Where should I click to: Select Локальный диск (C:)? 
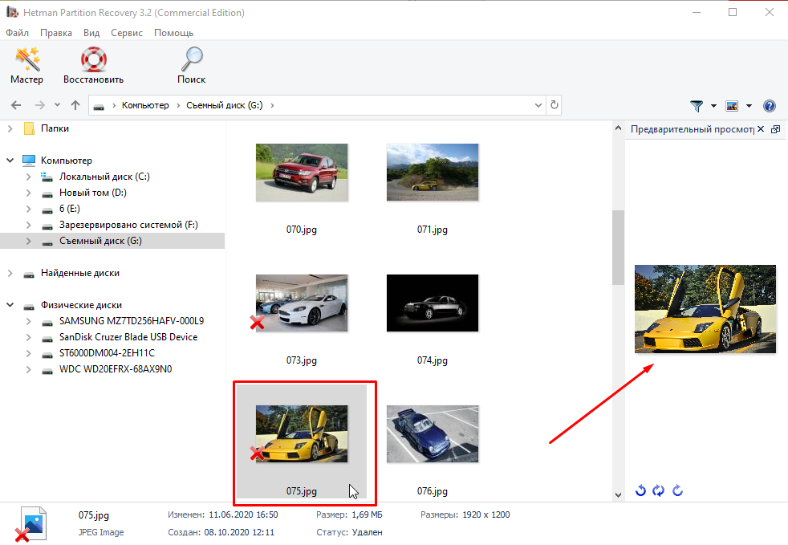[105, 176]
